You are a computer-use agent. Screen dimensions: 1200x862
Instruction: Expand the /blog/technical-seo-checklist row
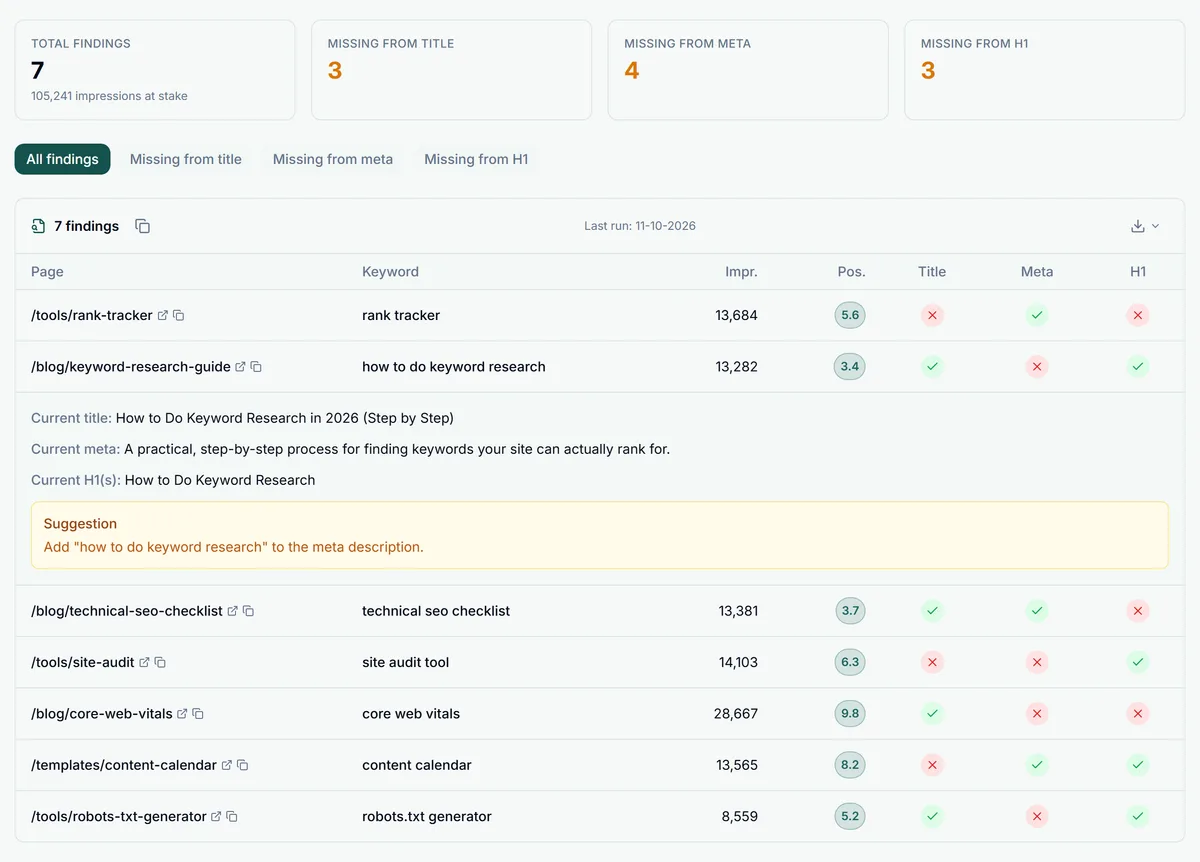pos(600,611)
